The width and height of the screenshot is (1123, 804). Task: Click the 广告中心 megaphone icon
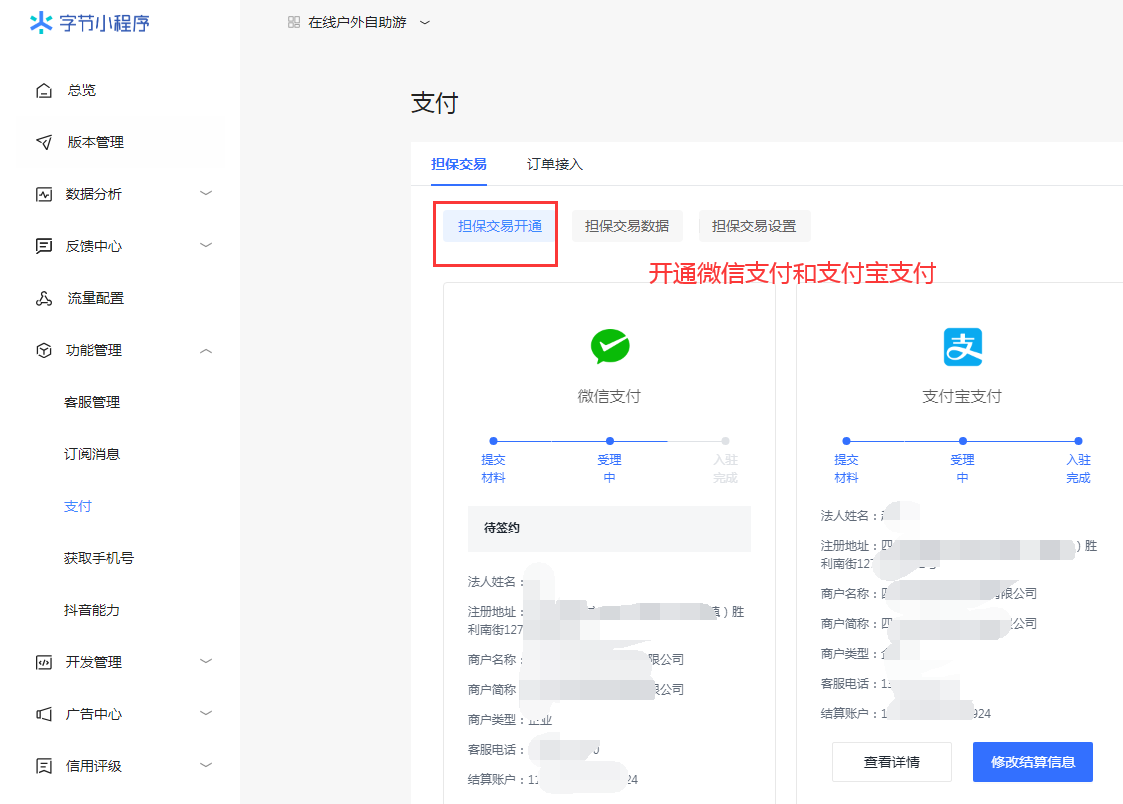[x=44, y=714]
